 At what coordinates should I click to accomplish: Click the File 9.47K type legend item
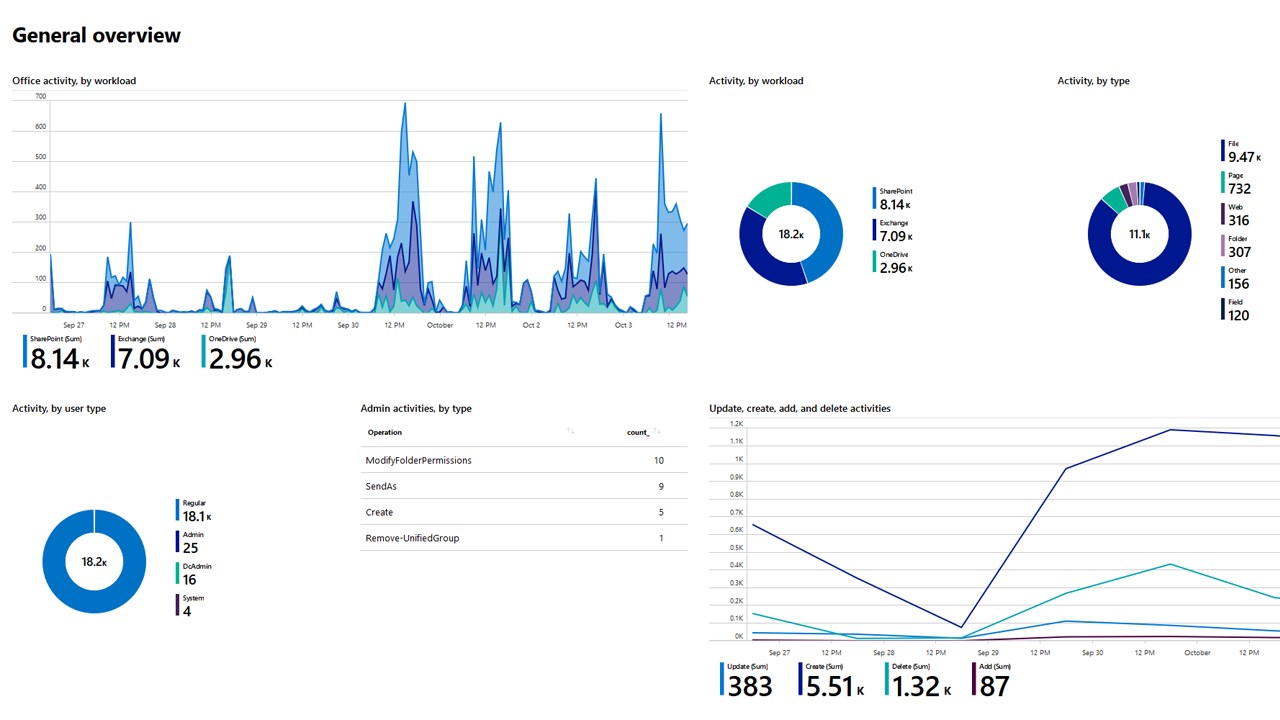point(1241,151)
